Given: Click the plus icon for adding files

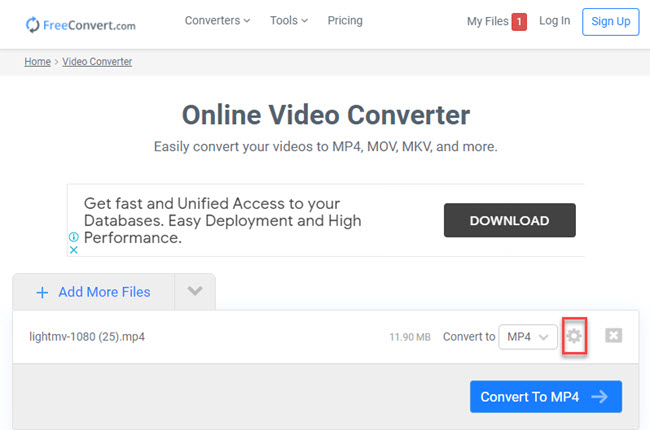Looking at the screenshot, I should (42, 292).
